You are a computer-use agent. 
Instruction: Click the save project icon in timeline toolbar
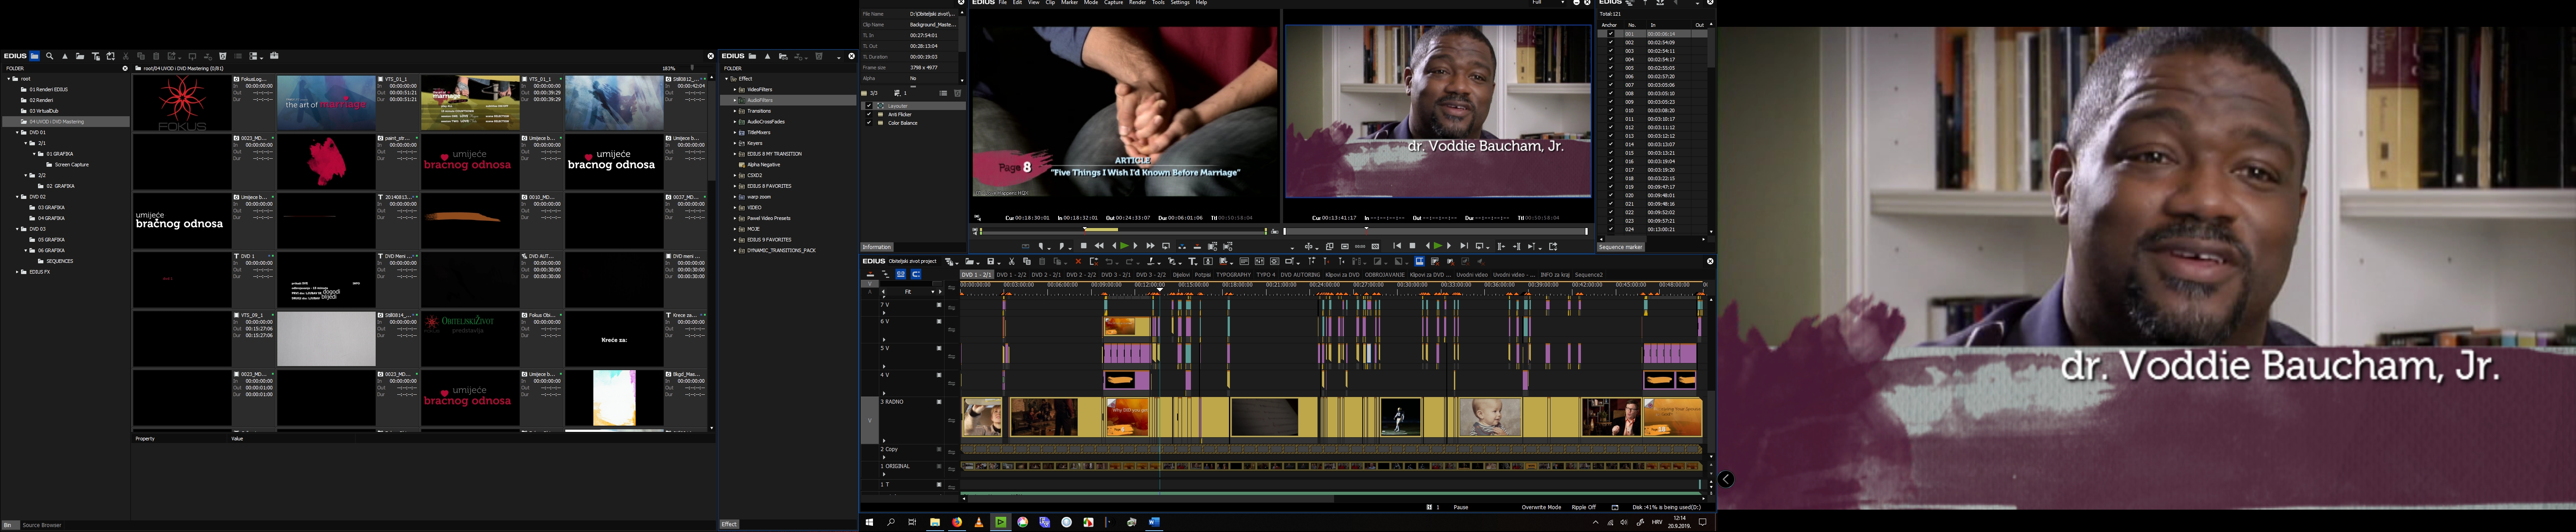pos(991,261)
